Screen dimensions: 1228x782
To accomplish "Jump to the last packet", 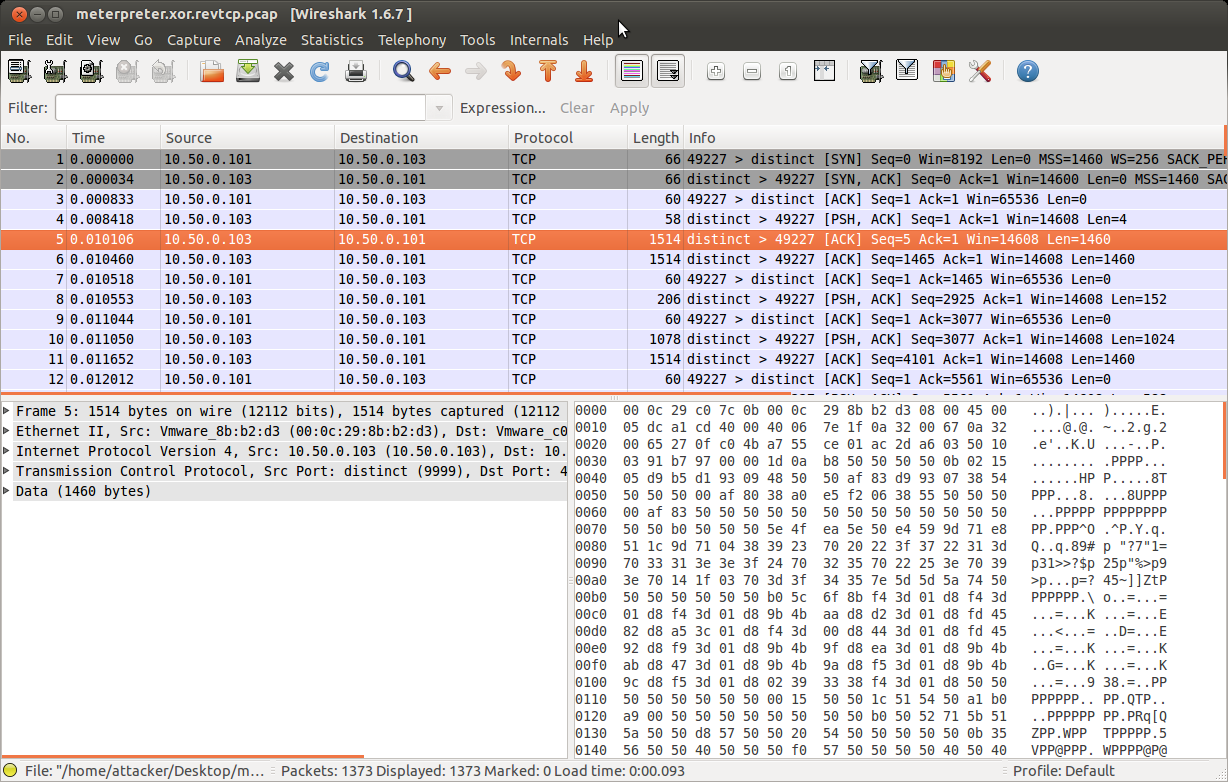I will tap(584, 71).
